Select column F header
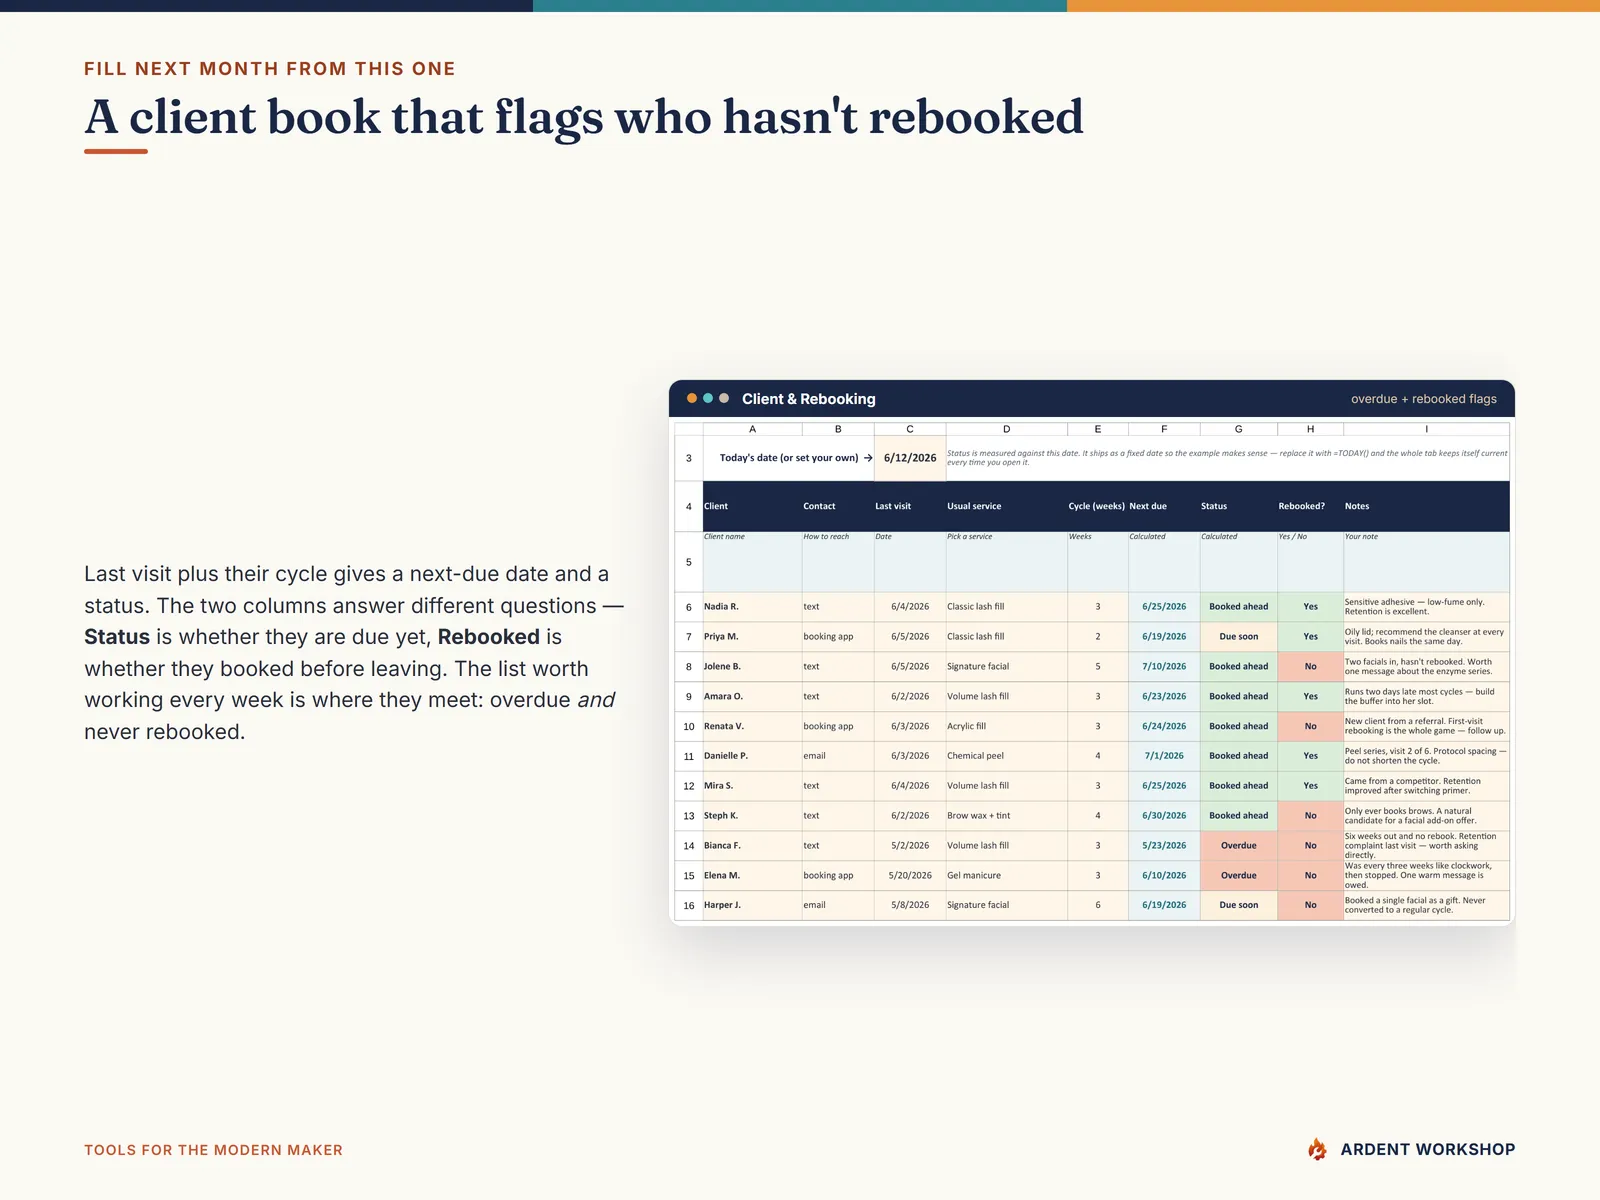 coord(1164,429)
